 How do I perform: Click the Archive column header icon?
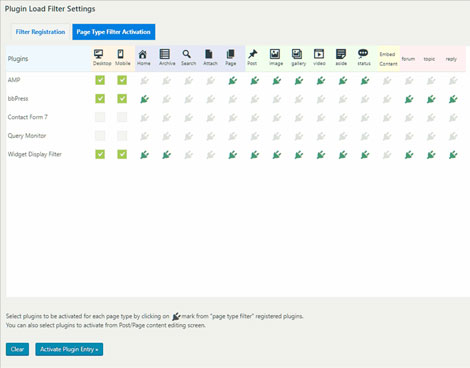point(165,54)
